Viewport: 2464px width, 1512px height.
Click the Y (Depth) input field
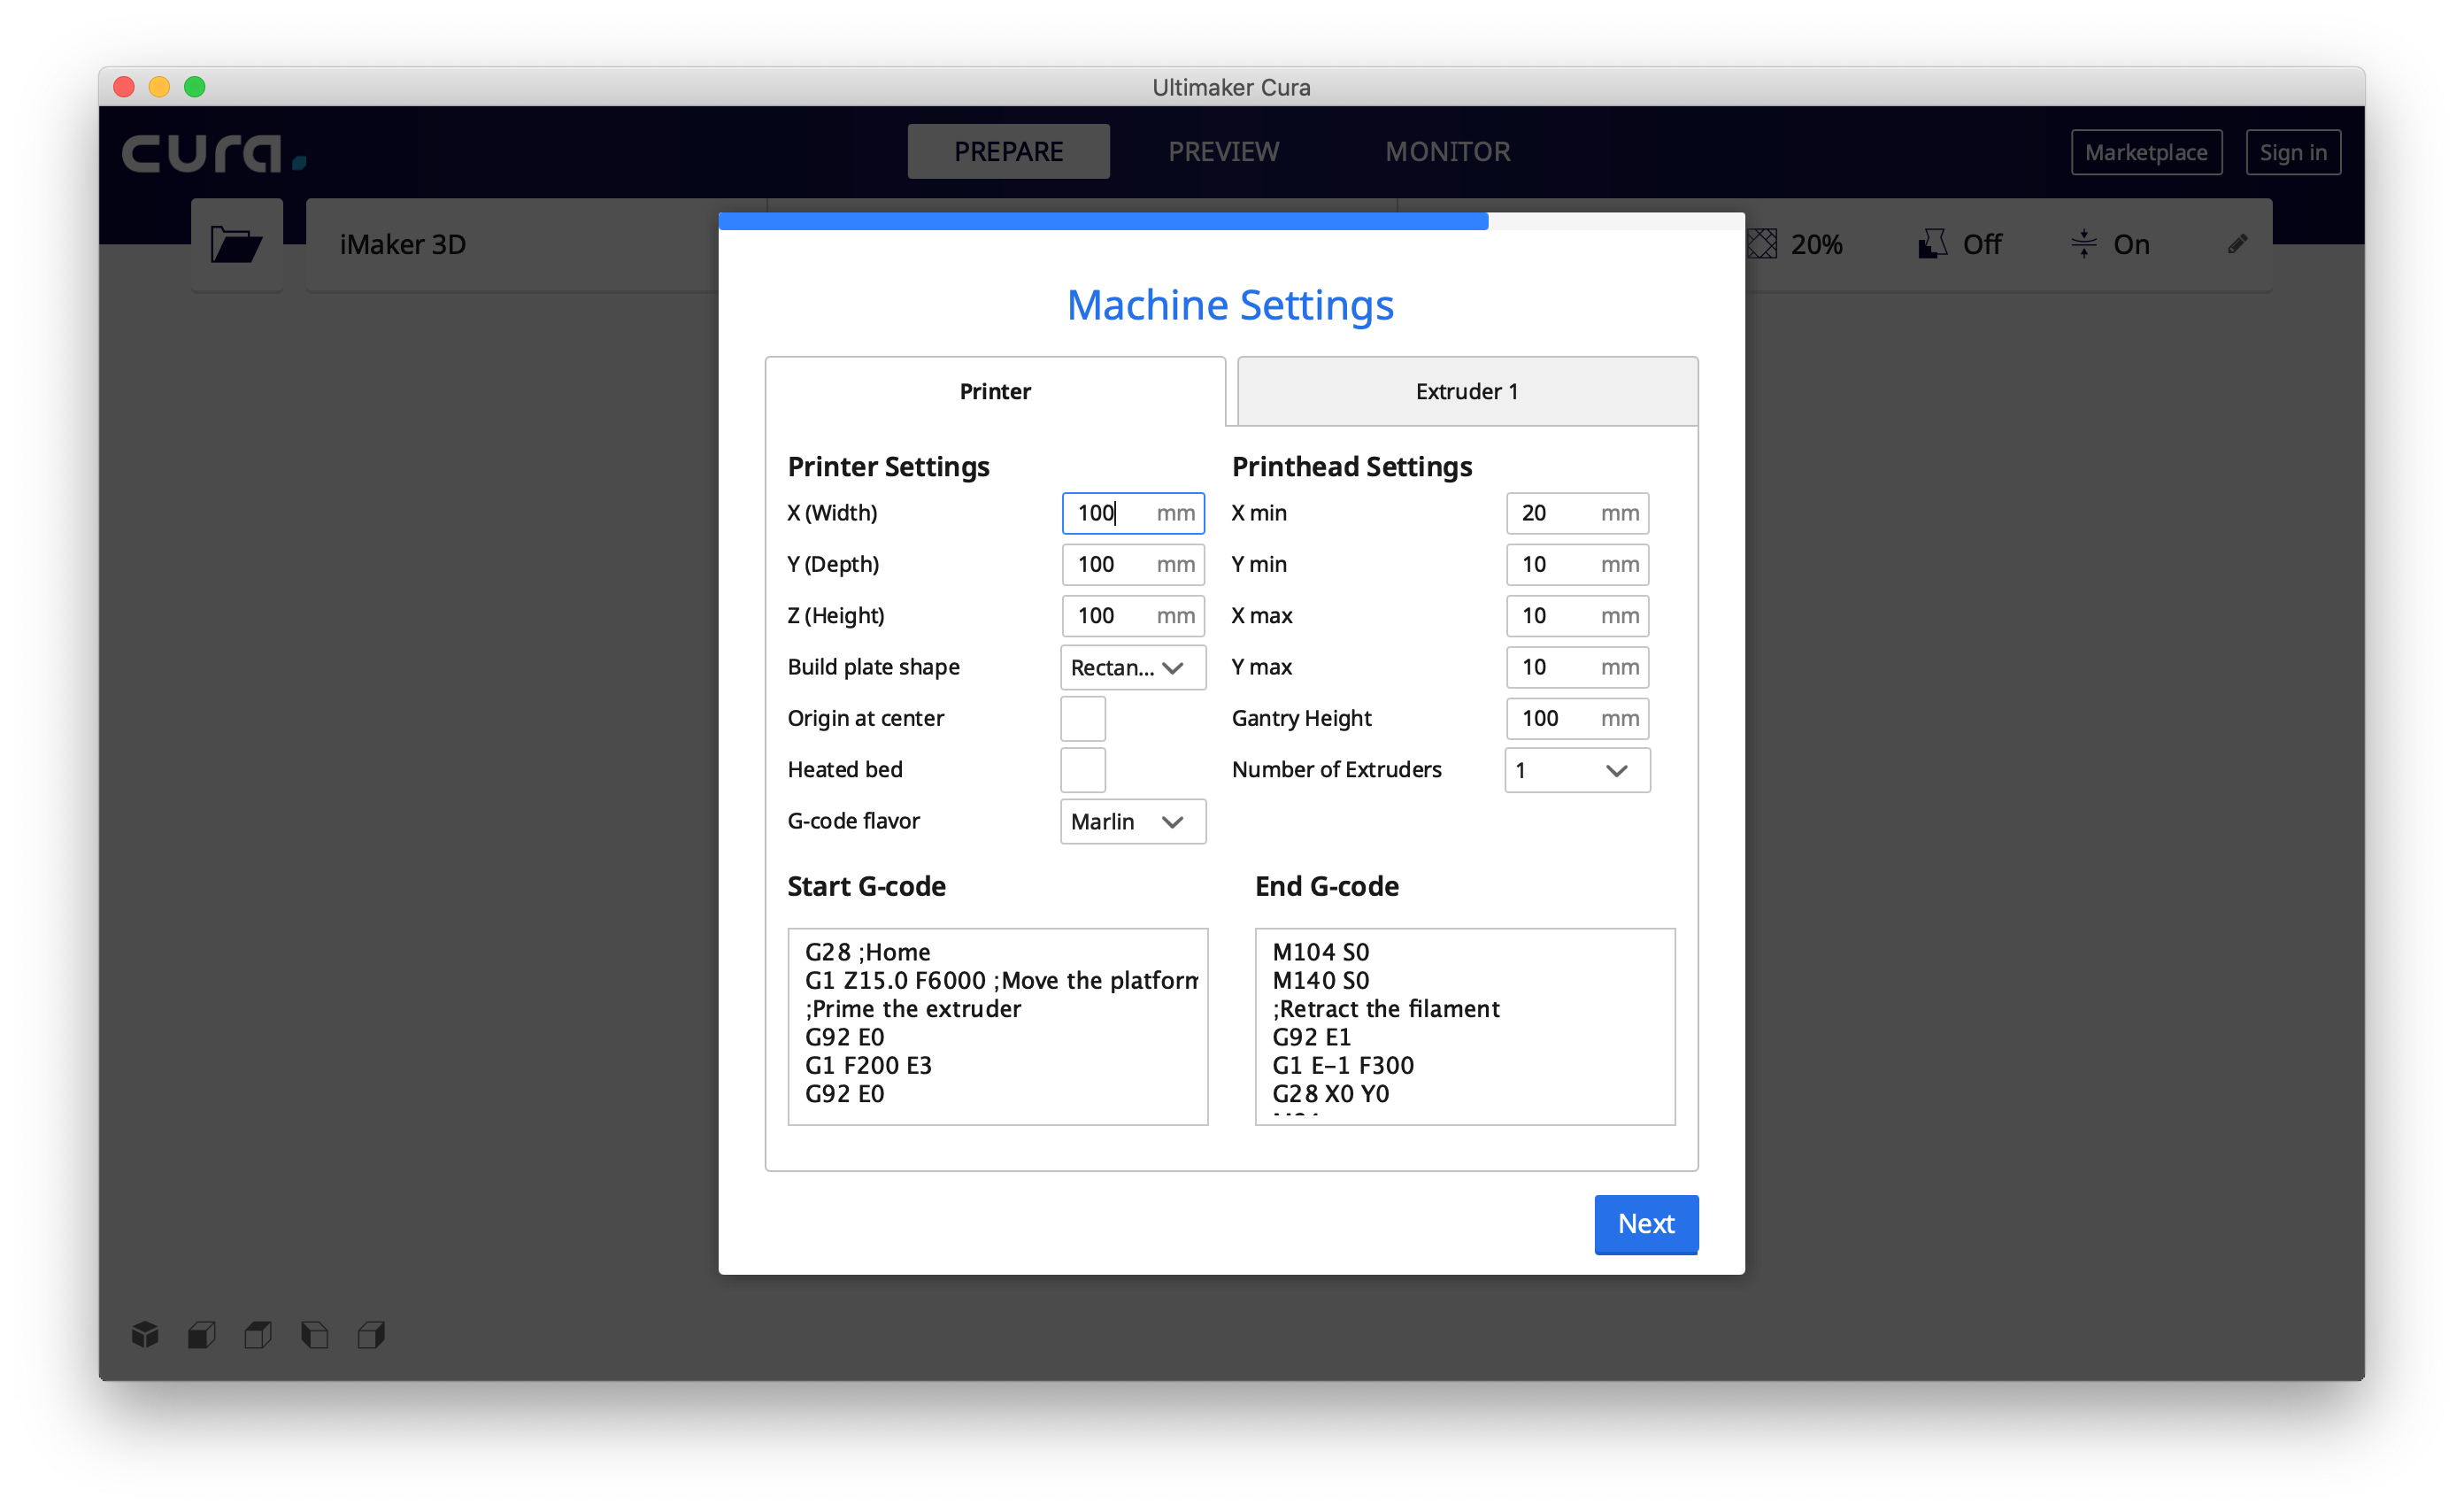point(1133,564)
